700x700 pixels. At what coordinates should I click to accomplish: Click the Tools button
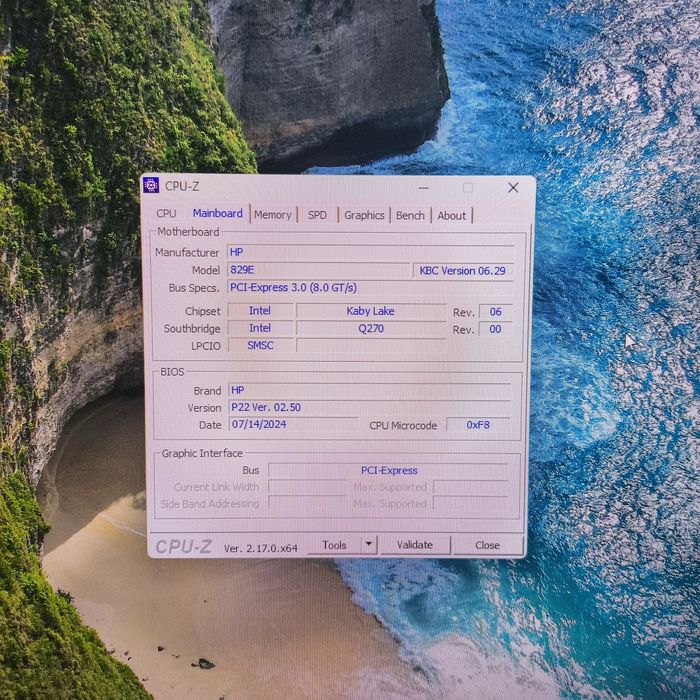334,545
